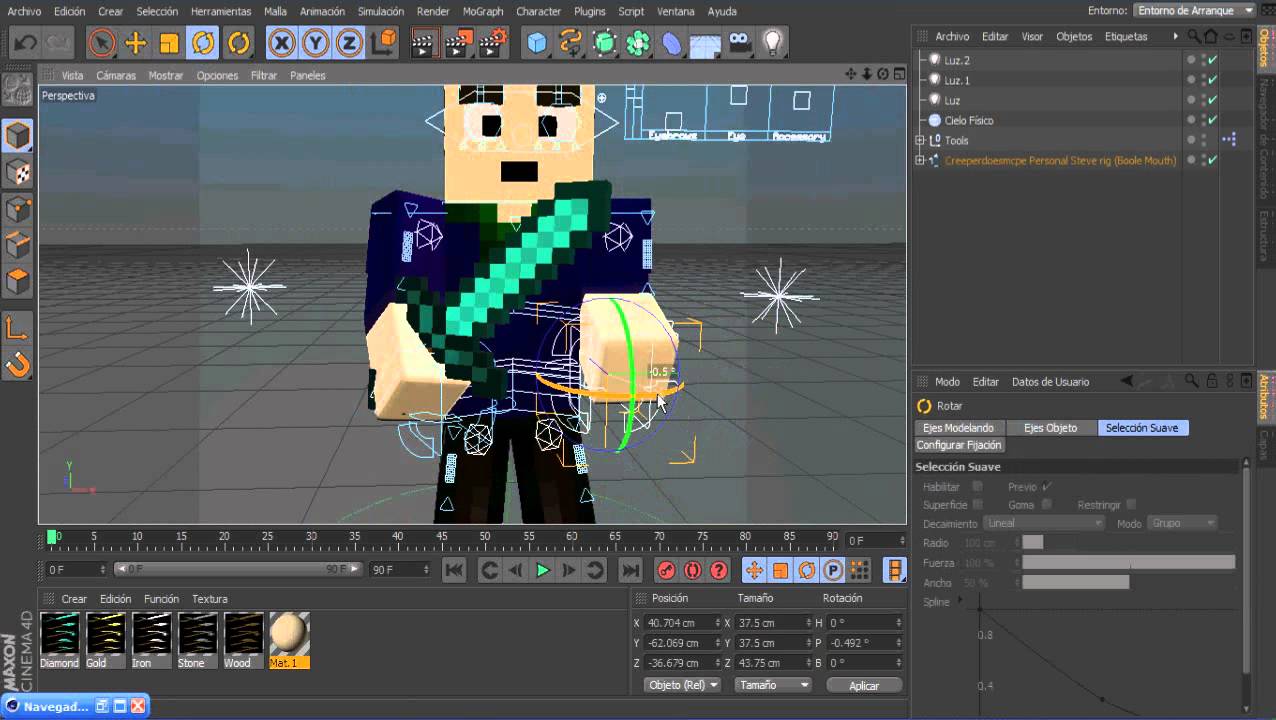
Task: Open the spline pen tools icon
Action: pyautogui.click(x=571, y=43)
